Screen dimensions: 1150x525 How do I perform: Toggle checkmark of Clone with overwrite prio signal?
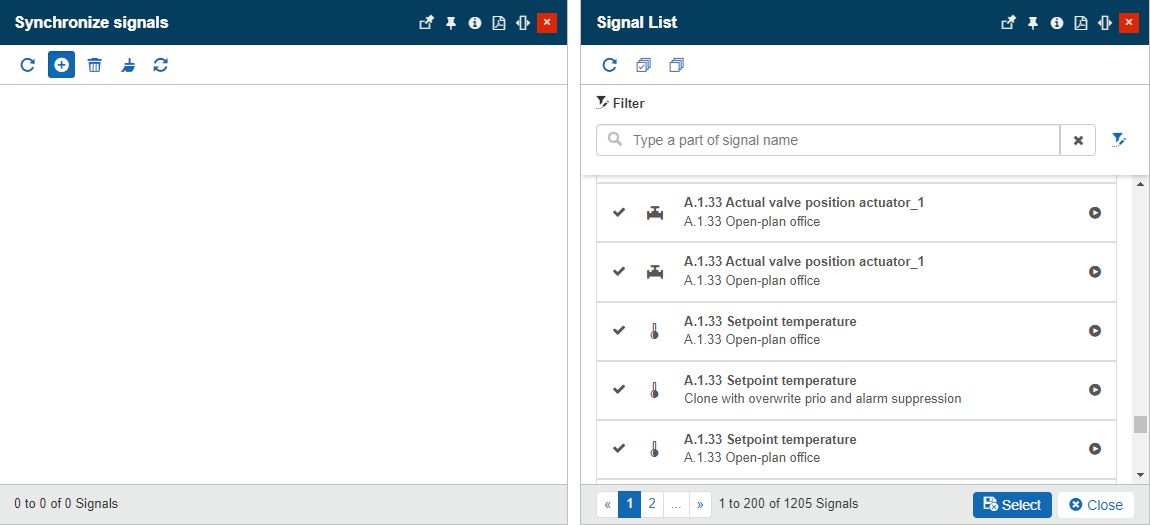coord(619,389)
